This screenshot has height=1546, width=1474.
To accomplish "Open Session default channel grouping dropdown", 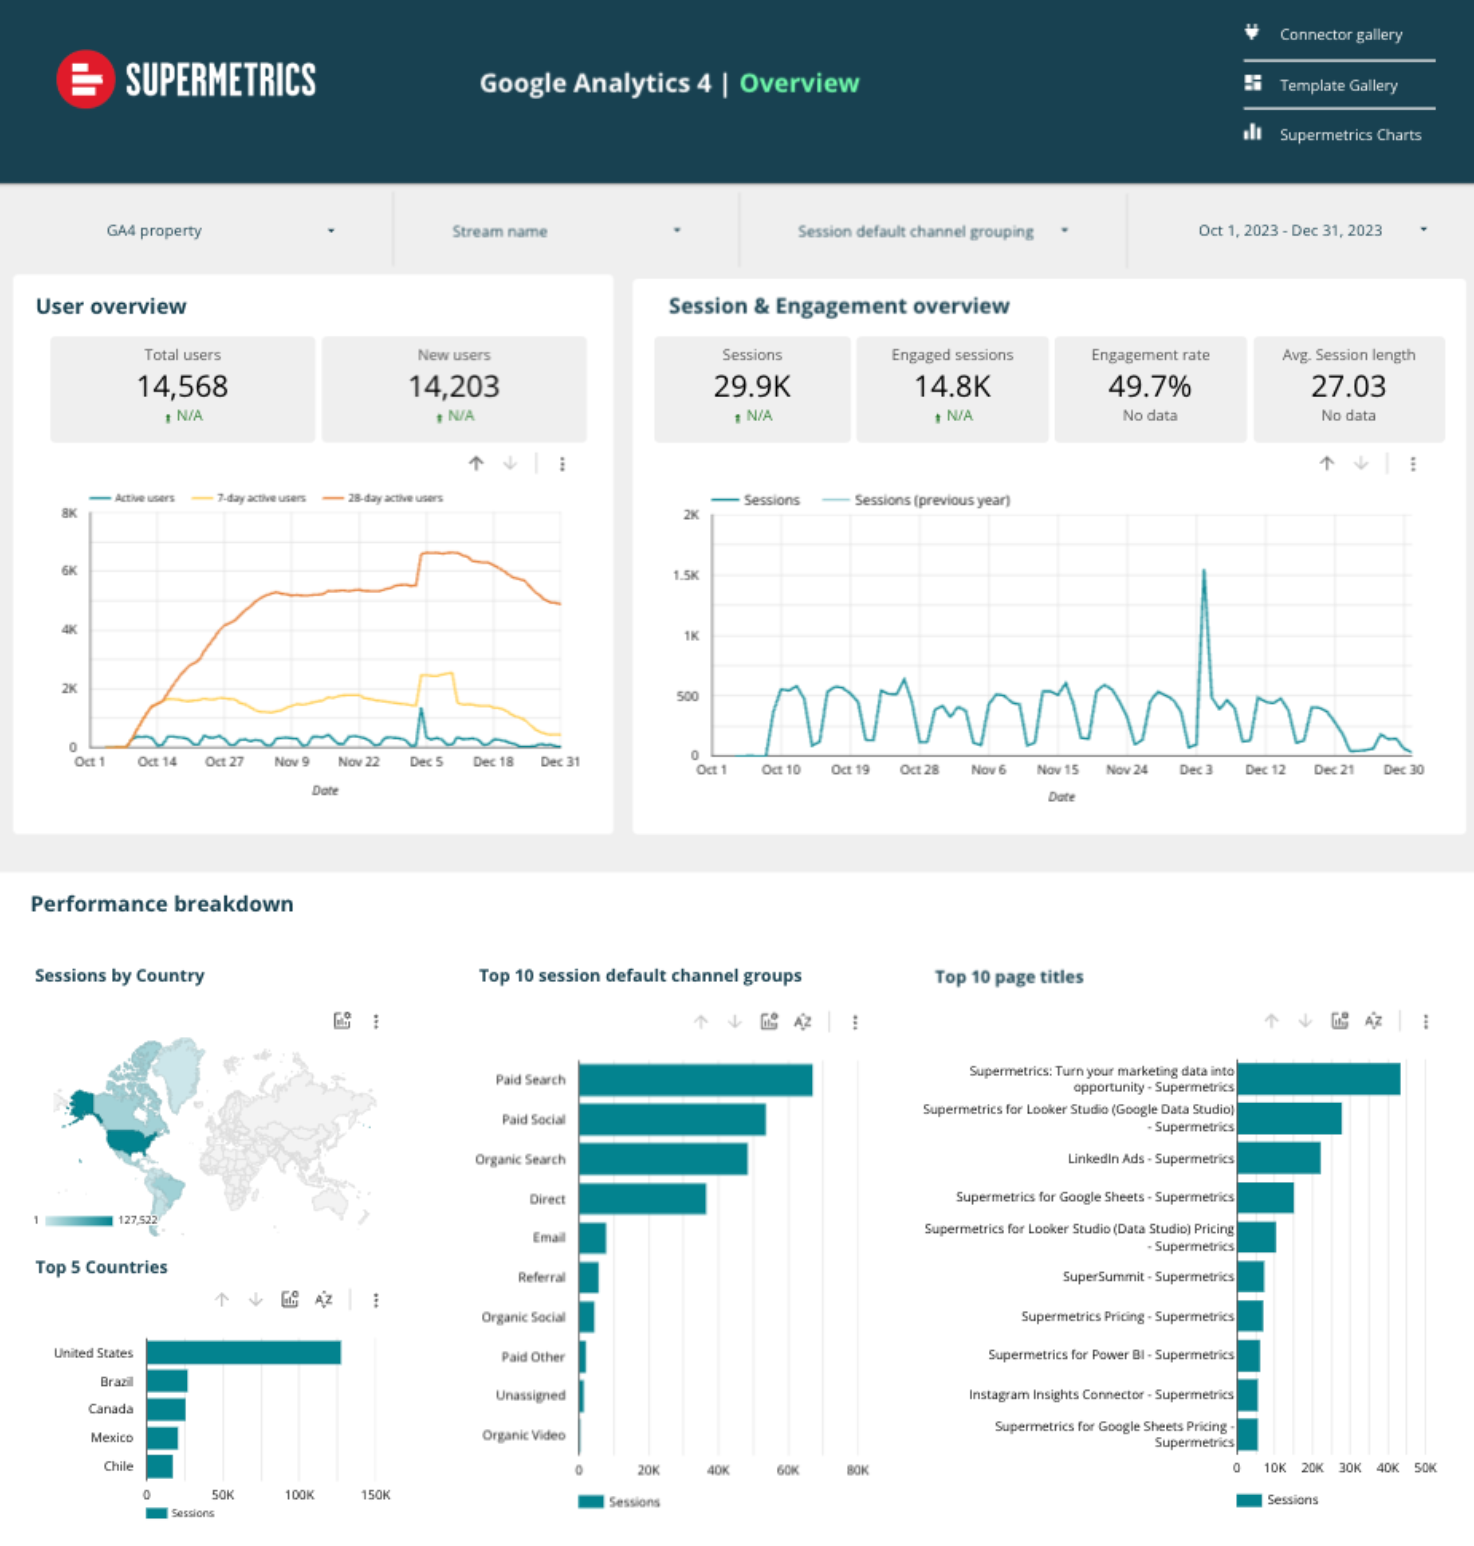I will [932, 231].
